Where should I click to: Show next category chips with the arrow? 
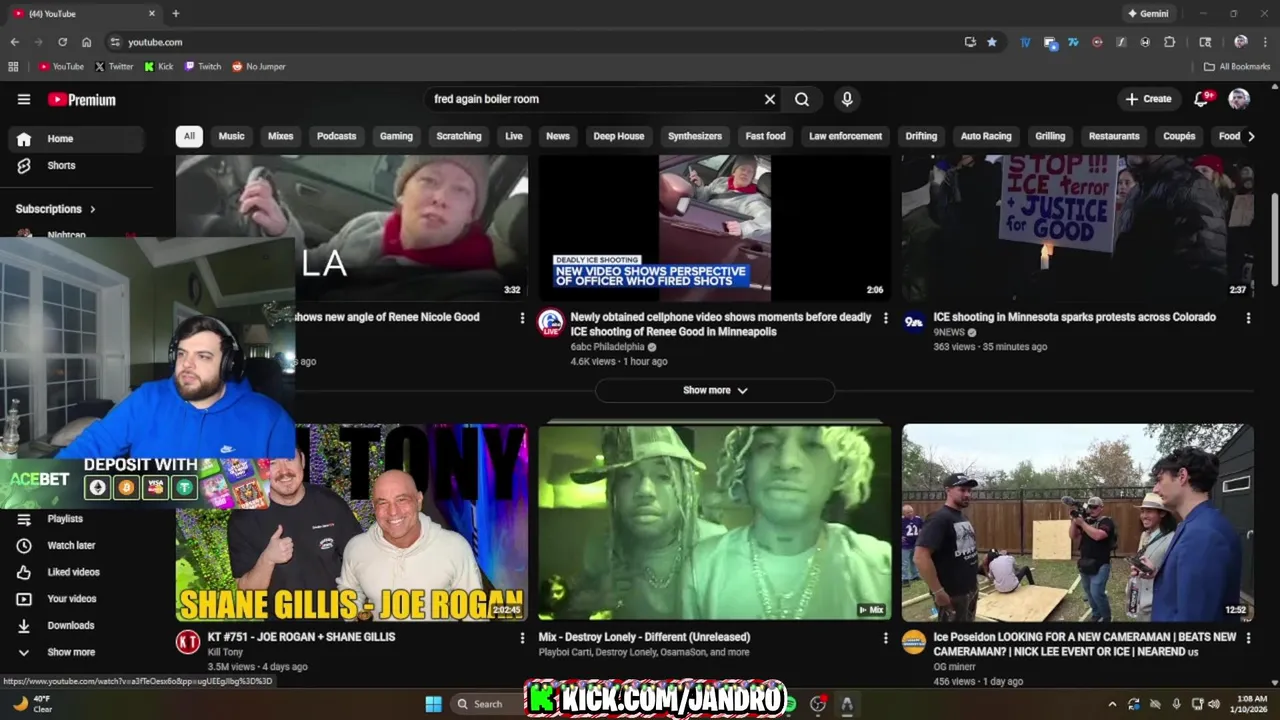(1251, 136)
